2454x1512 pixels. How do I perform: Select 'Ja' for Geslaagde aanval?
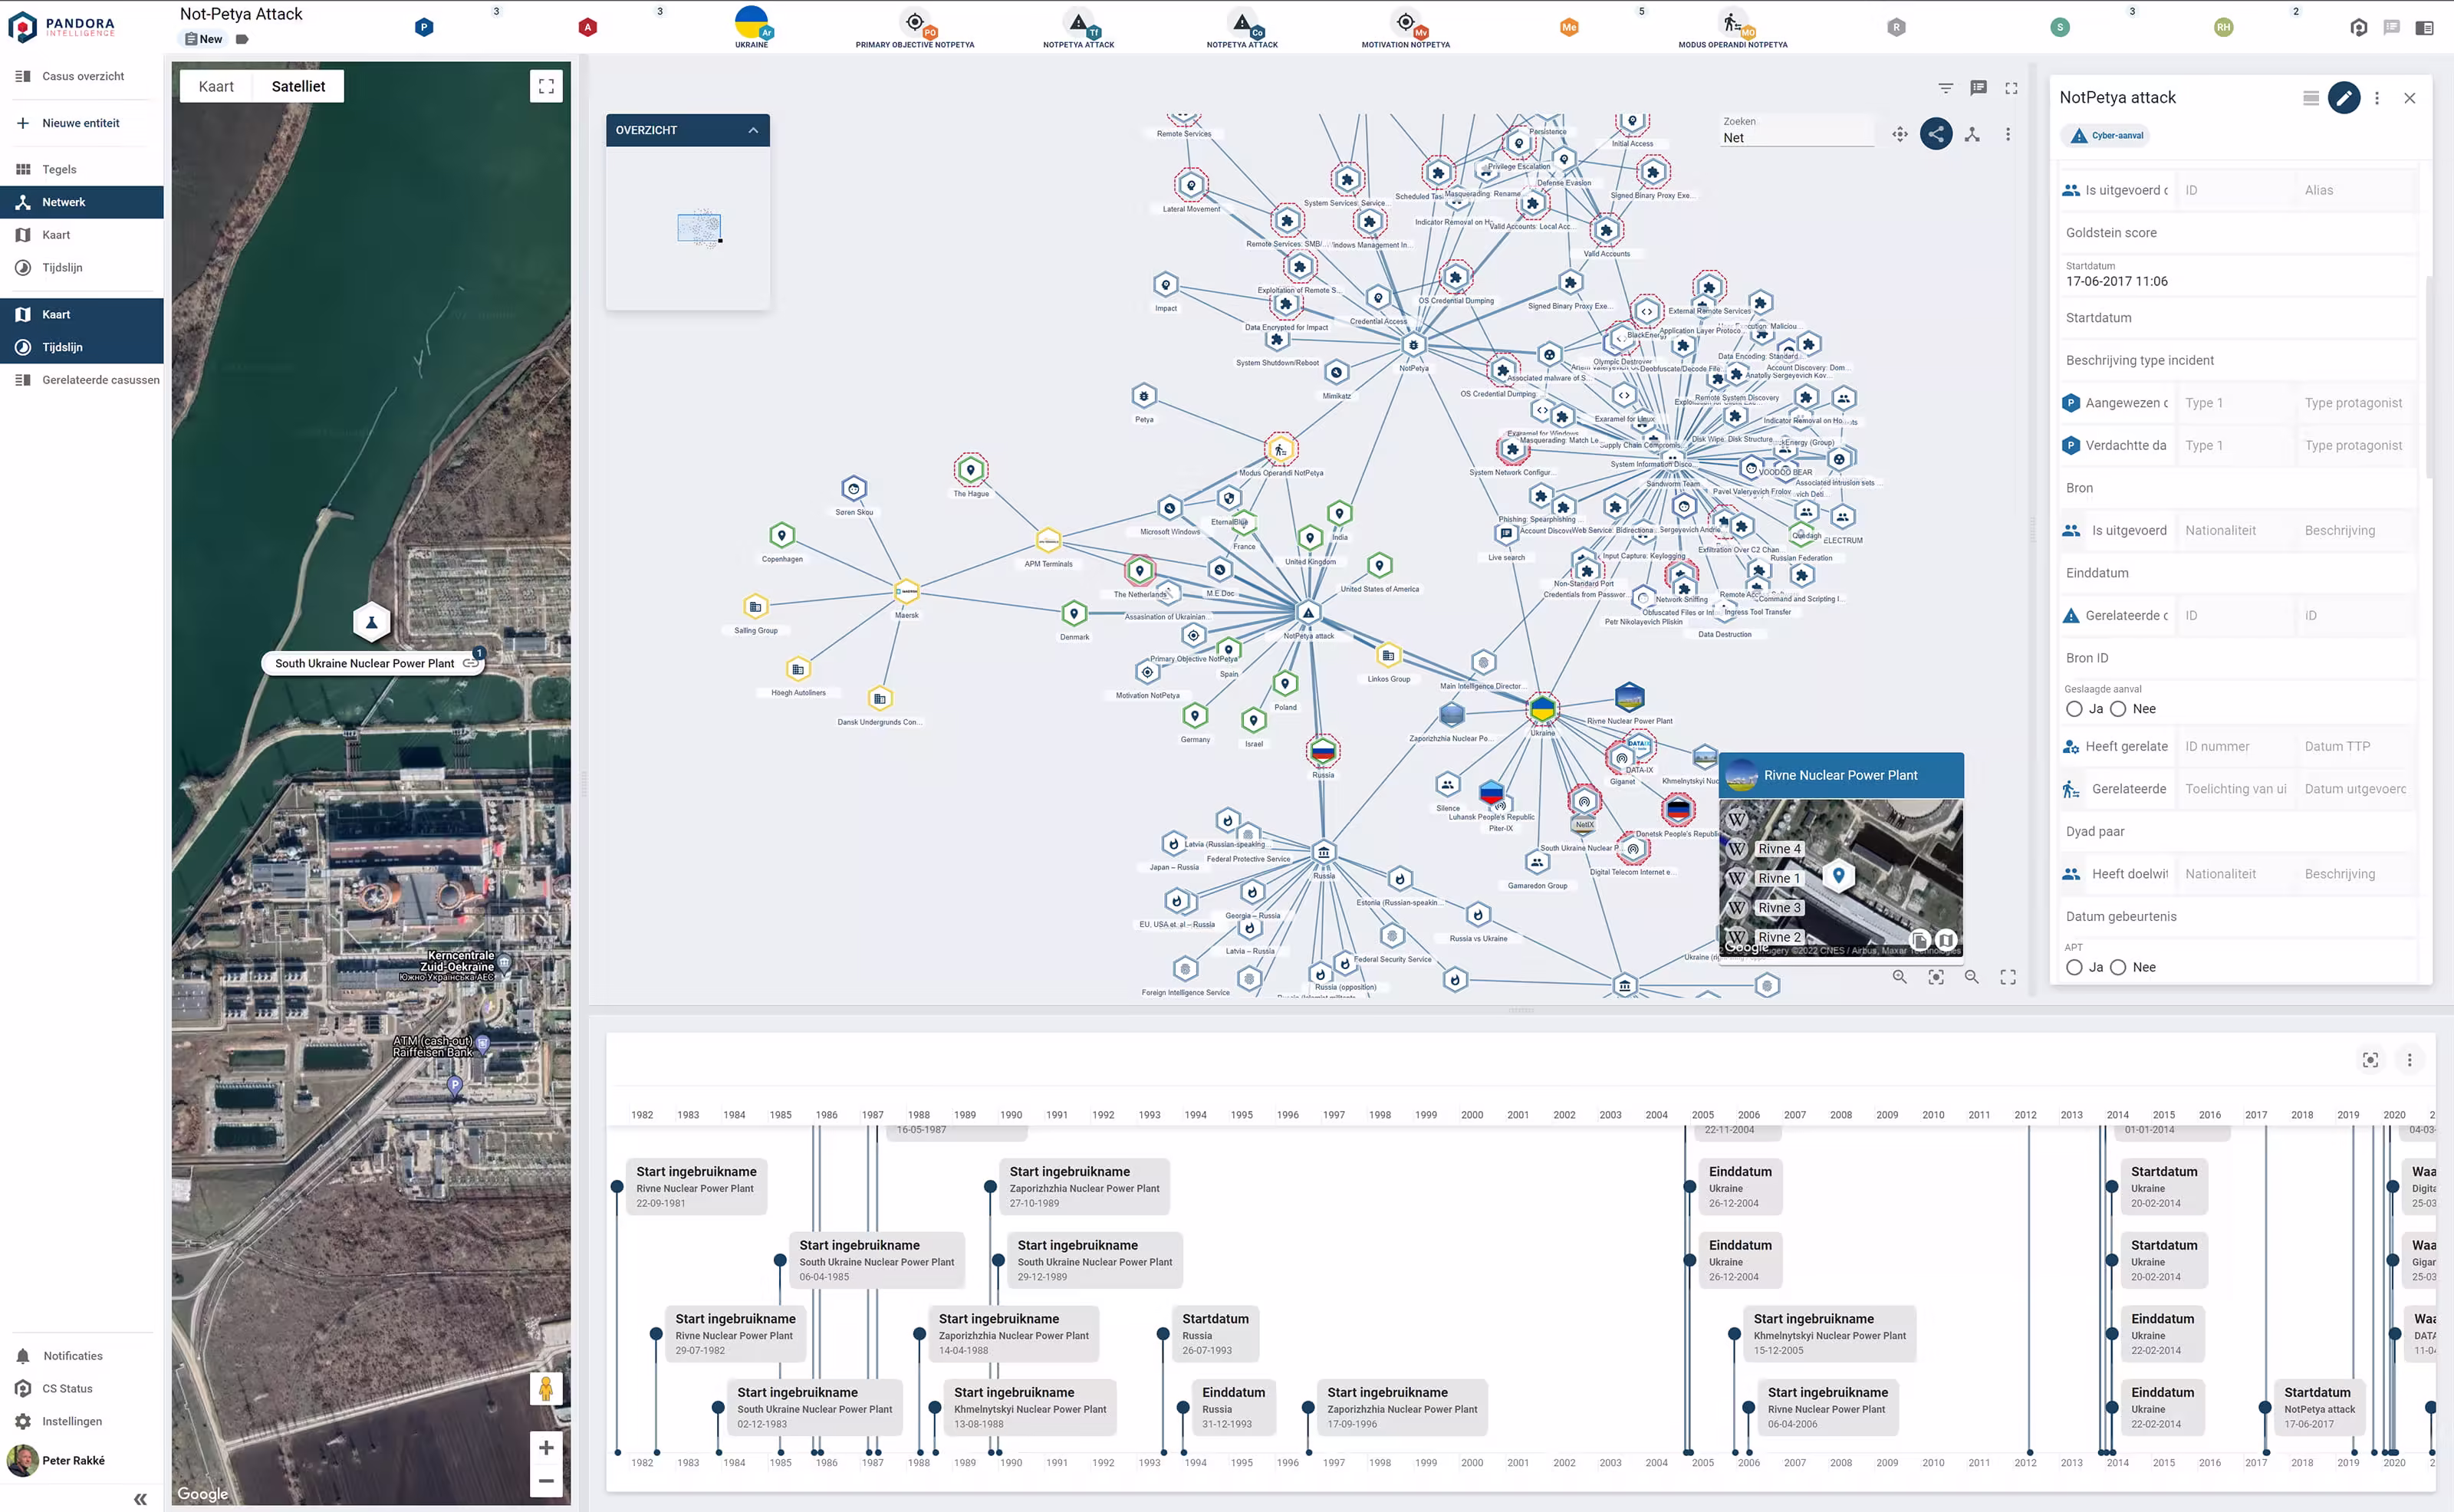[2075, 709]
